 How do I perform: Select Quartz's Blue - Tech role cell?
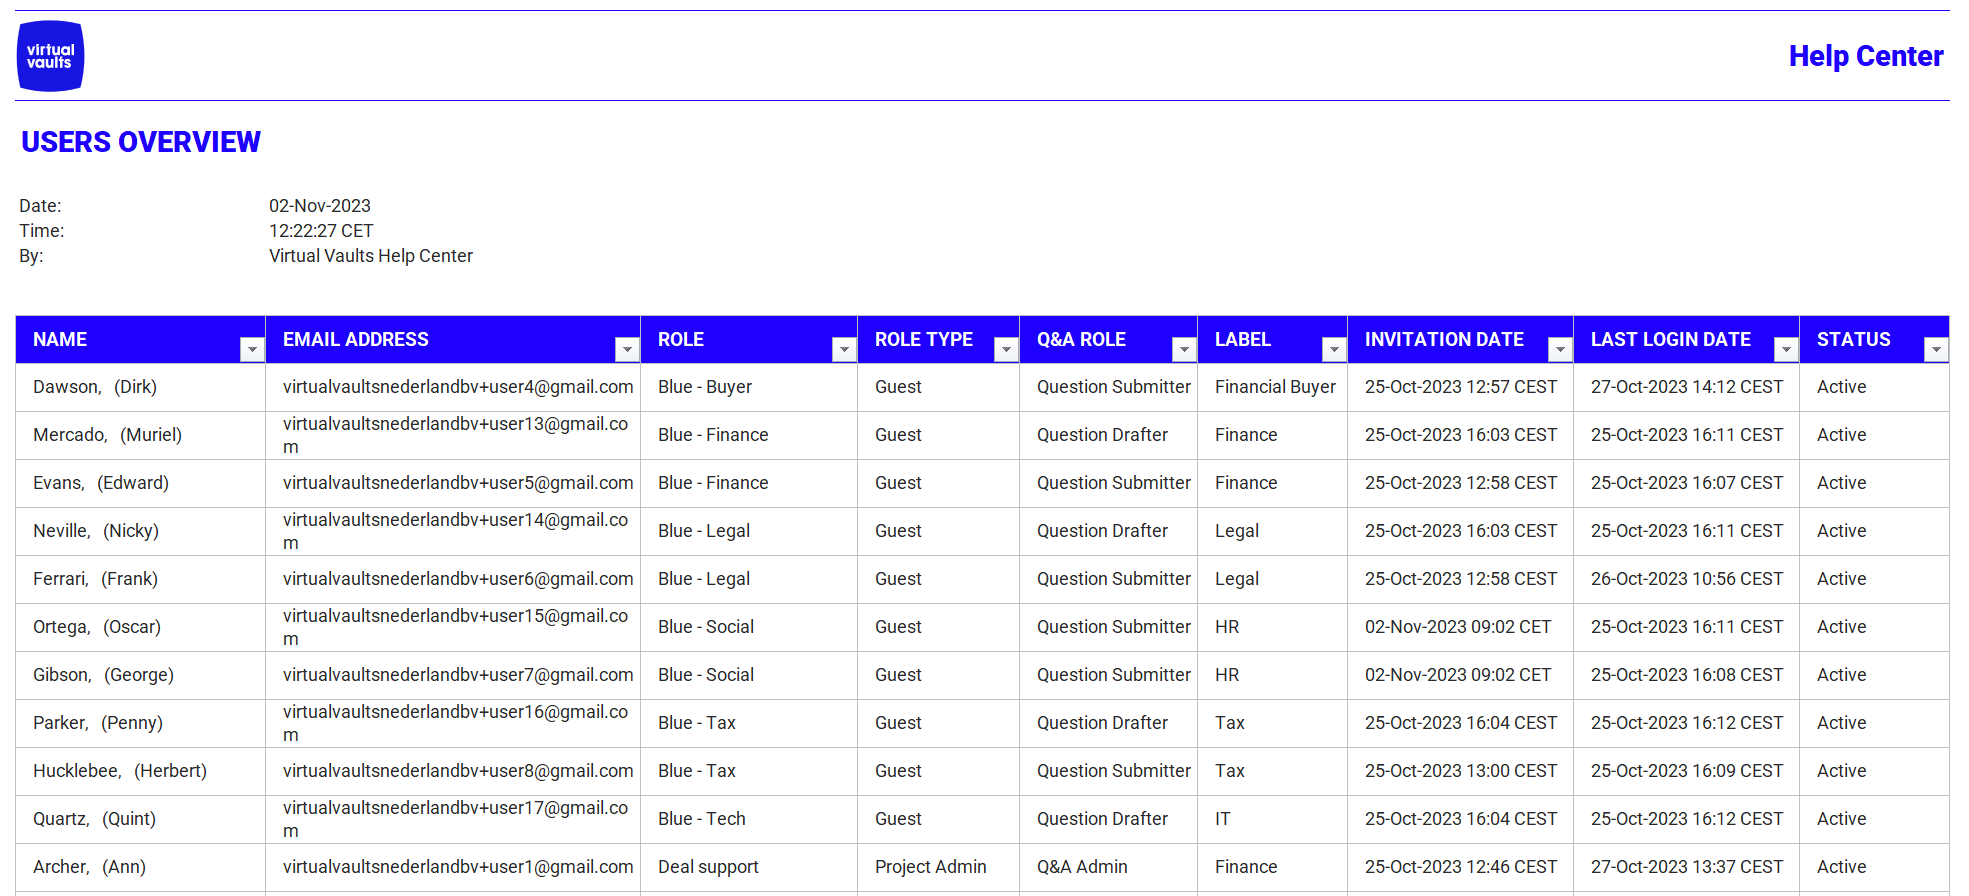pos(702,819)
